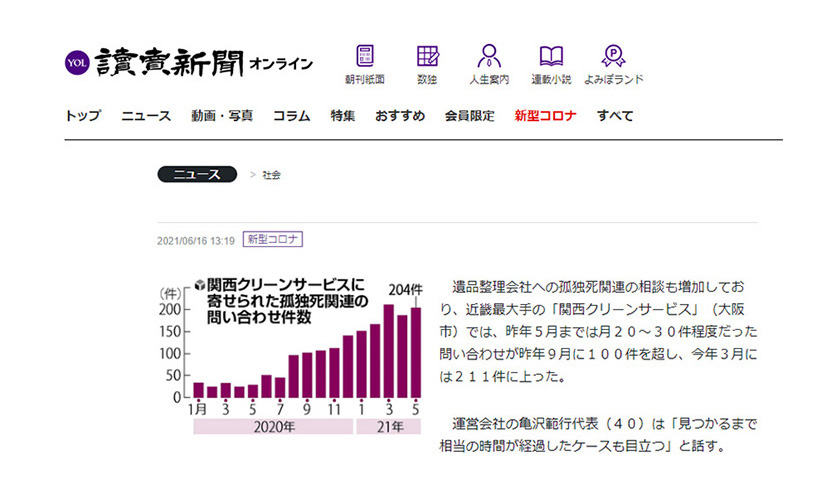Image resolution: width=840 pixels, height=495 pixels.
Task: Click the 社会 breadcrumb link
Action: 272,175
